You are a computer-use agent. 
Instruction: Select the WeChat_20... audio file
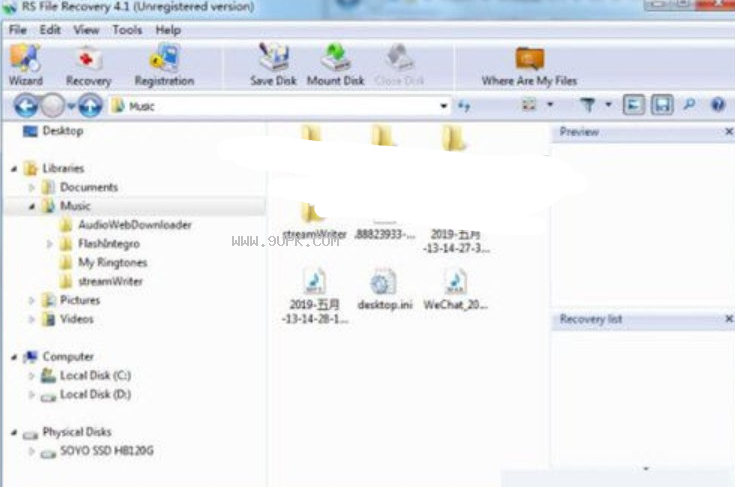point(455,289)
